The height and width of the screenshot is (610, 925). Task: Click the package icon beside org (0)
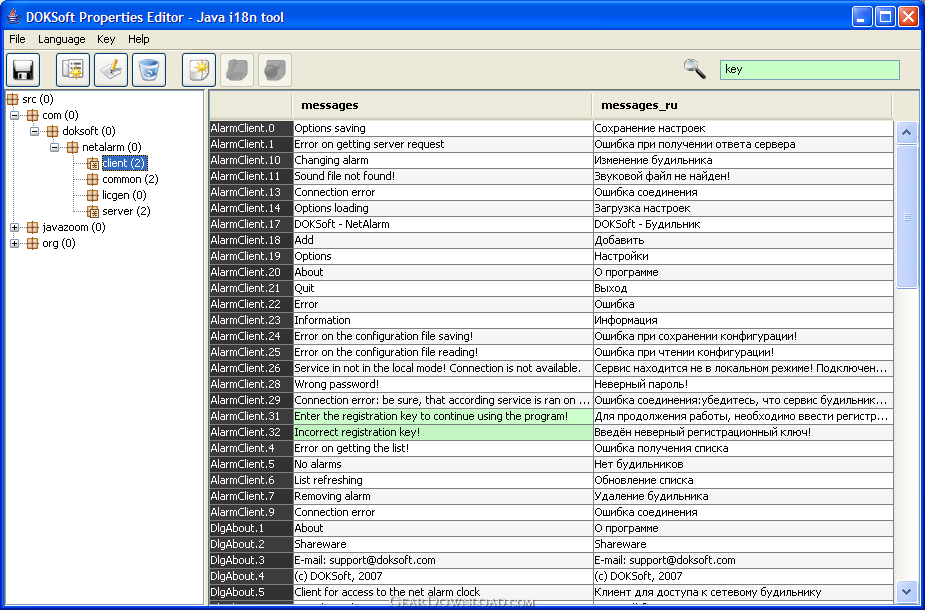[x=32, y=243]
